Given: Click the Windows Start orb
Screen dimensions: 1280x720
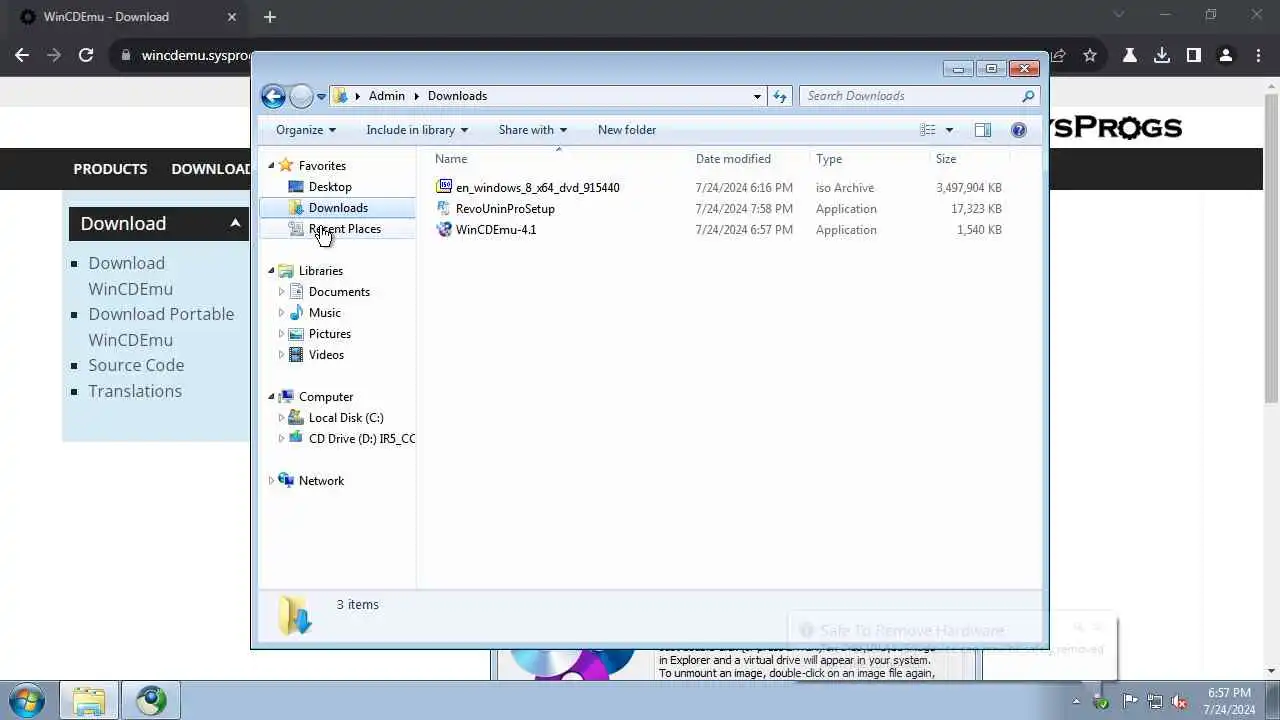Looking at the screenshot, I should coord(25,700).
